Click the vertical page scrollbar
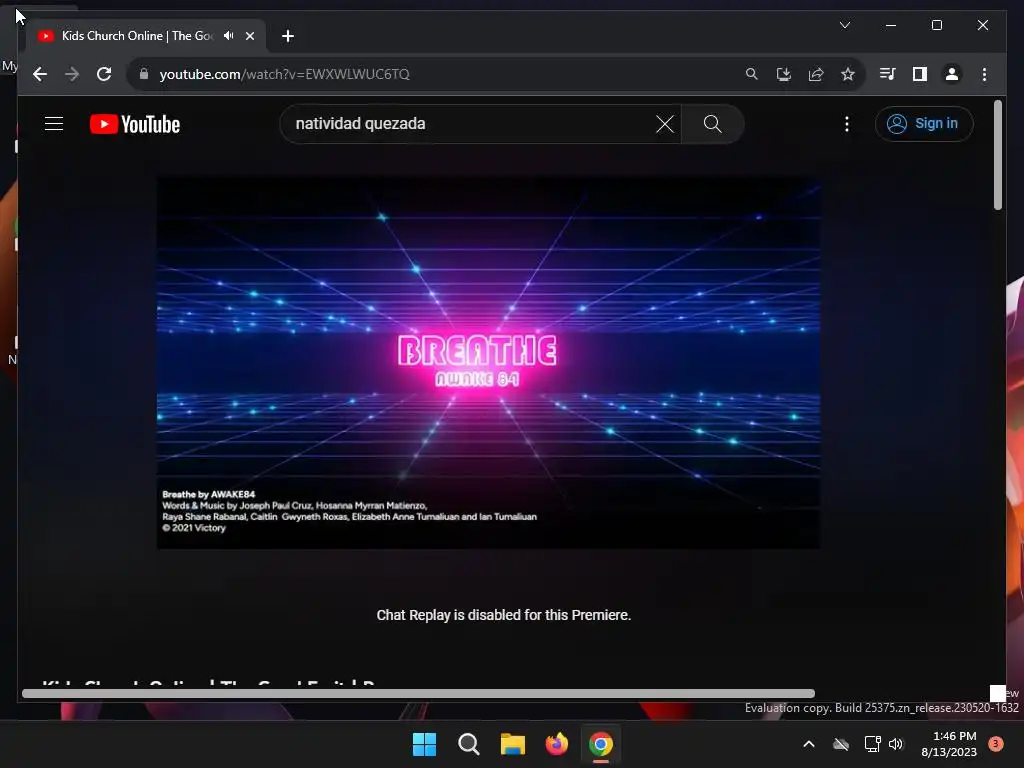Image resolution: width=1024 pixels, height=768 pixels. coord(998,155)
